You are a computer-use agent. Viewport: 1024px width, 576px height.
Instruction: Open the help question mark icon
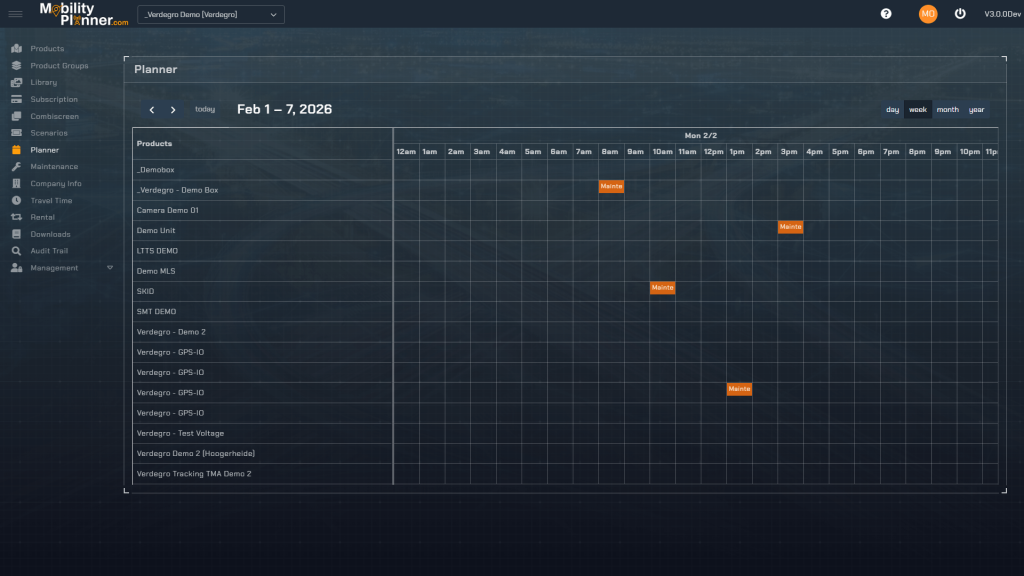pos(885,14)
